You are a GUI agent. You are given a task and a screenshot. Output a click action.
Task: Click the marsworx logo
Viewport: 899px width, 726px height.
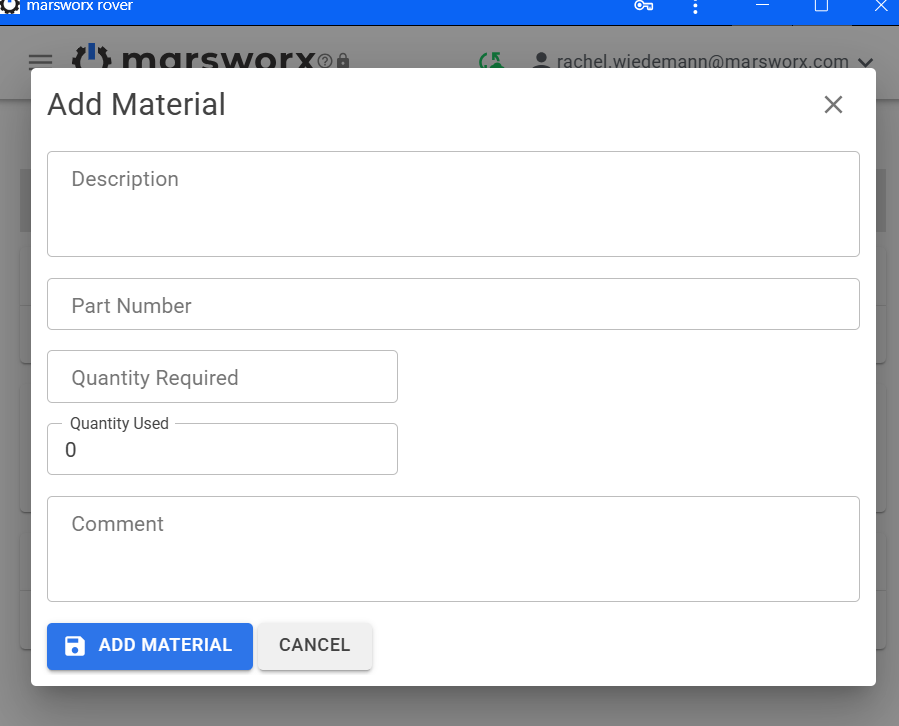click(194, 57)
